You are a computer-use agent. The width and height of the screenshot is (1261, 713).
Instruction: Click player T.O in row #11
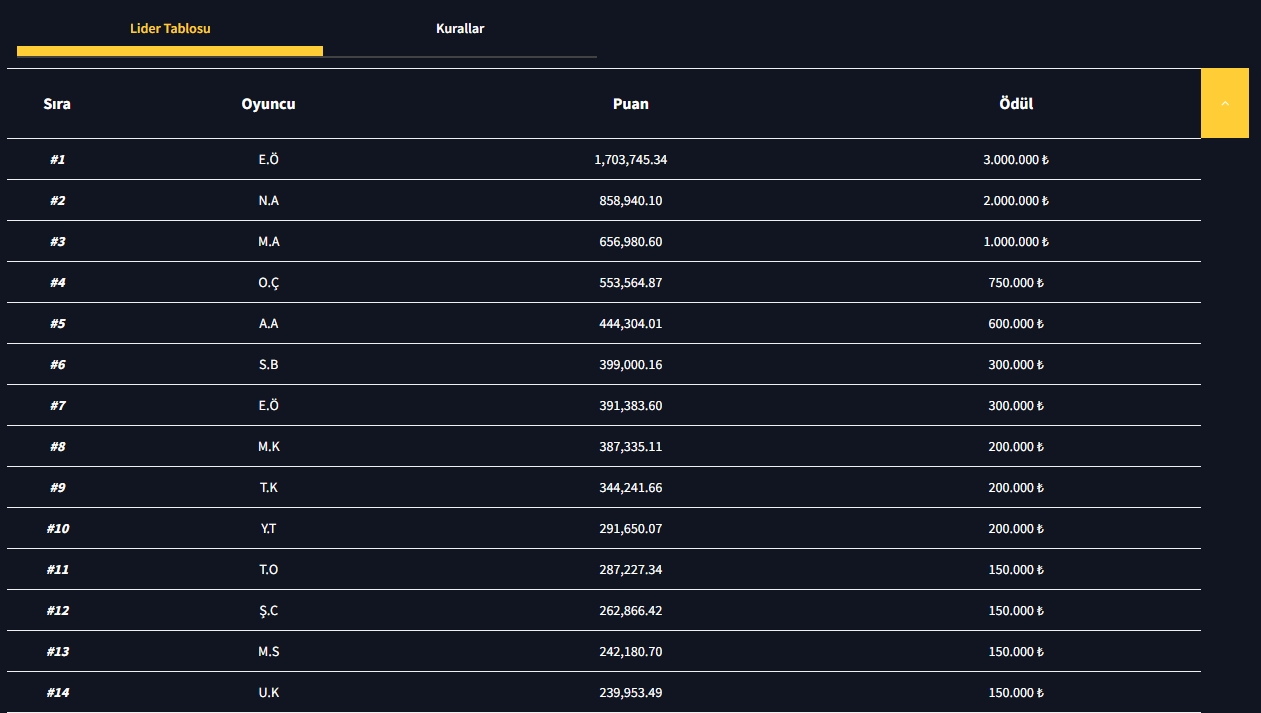point(268,569)
